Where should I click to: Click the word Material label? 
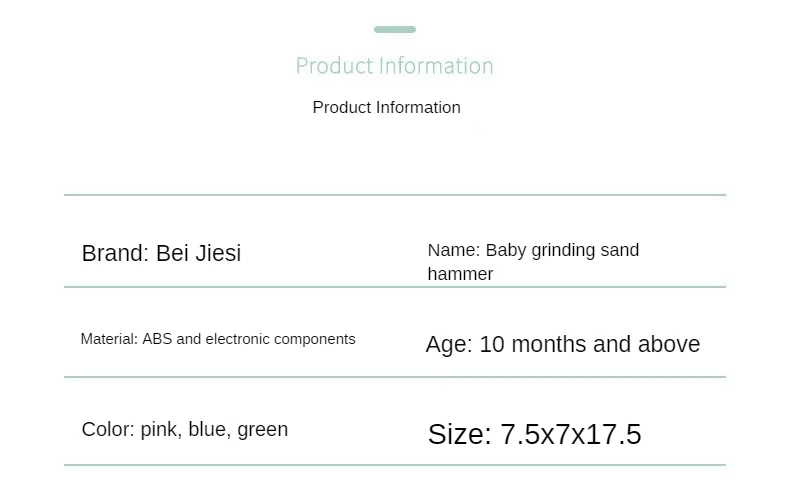pos(109,339)
